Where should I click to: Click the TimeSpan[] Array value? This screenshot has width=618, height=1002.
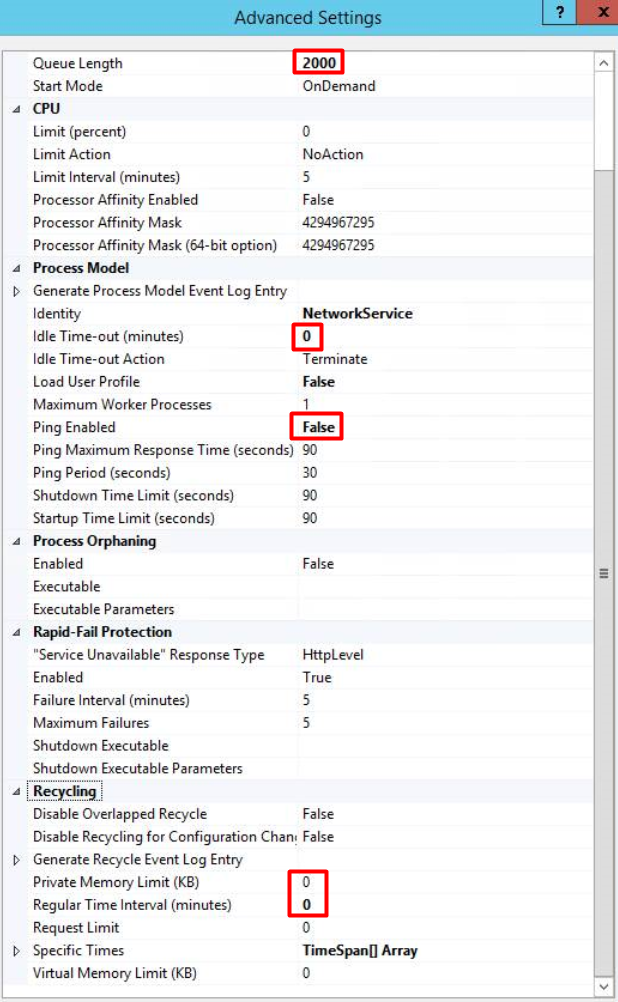point(360,950)
